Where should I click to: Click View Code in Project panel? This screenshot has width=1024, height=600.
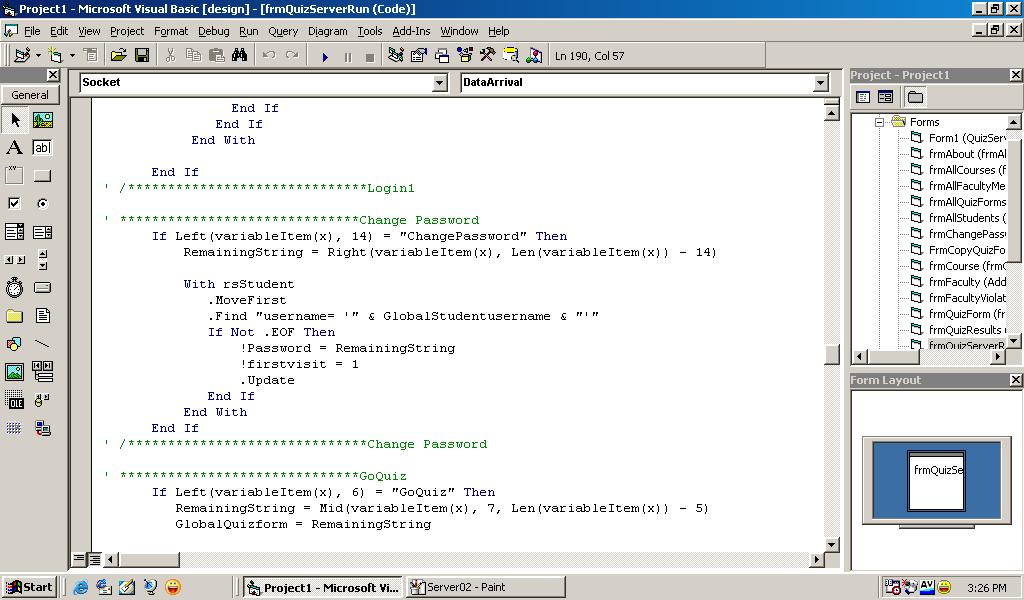863,97
